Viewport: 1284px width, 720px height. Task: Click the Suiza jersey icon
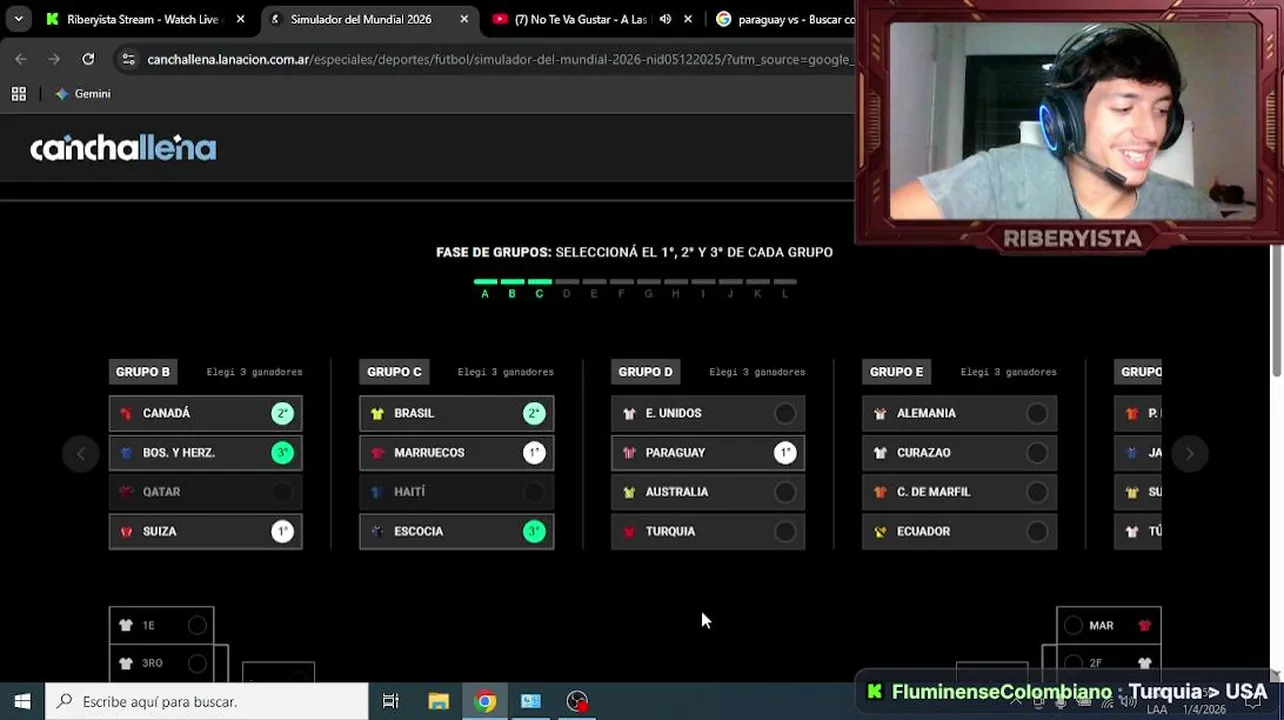[x=126, y=531]
